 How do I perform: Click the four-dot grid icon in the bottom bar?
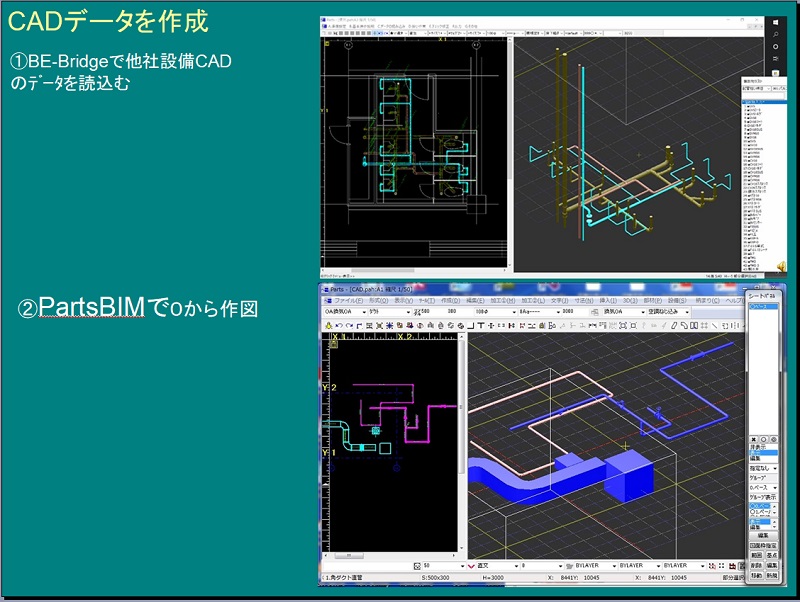721,566
